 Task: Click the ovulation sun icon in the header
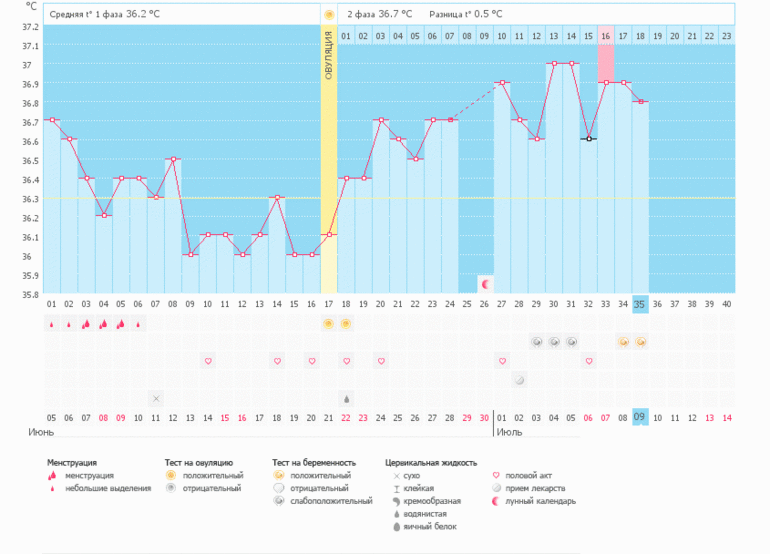[x=328, y=15]
